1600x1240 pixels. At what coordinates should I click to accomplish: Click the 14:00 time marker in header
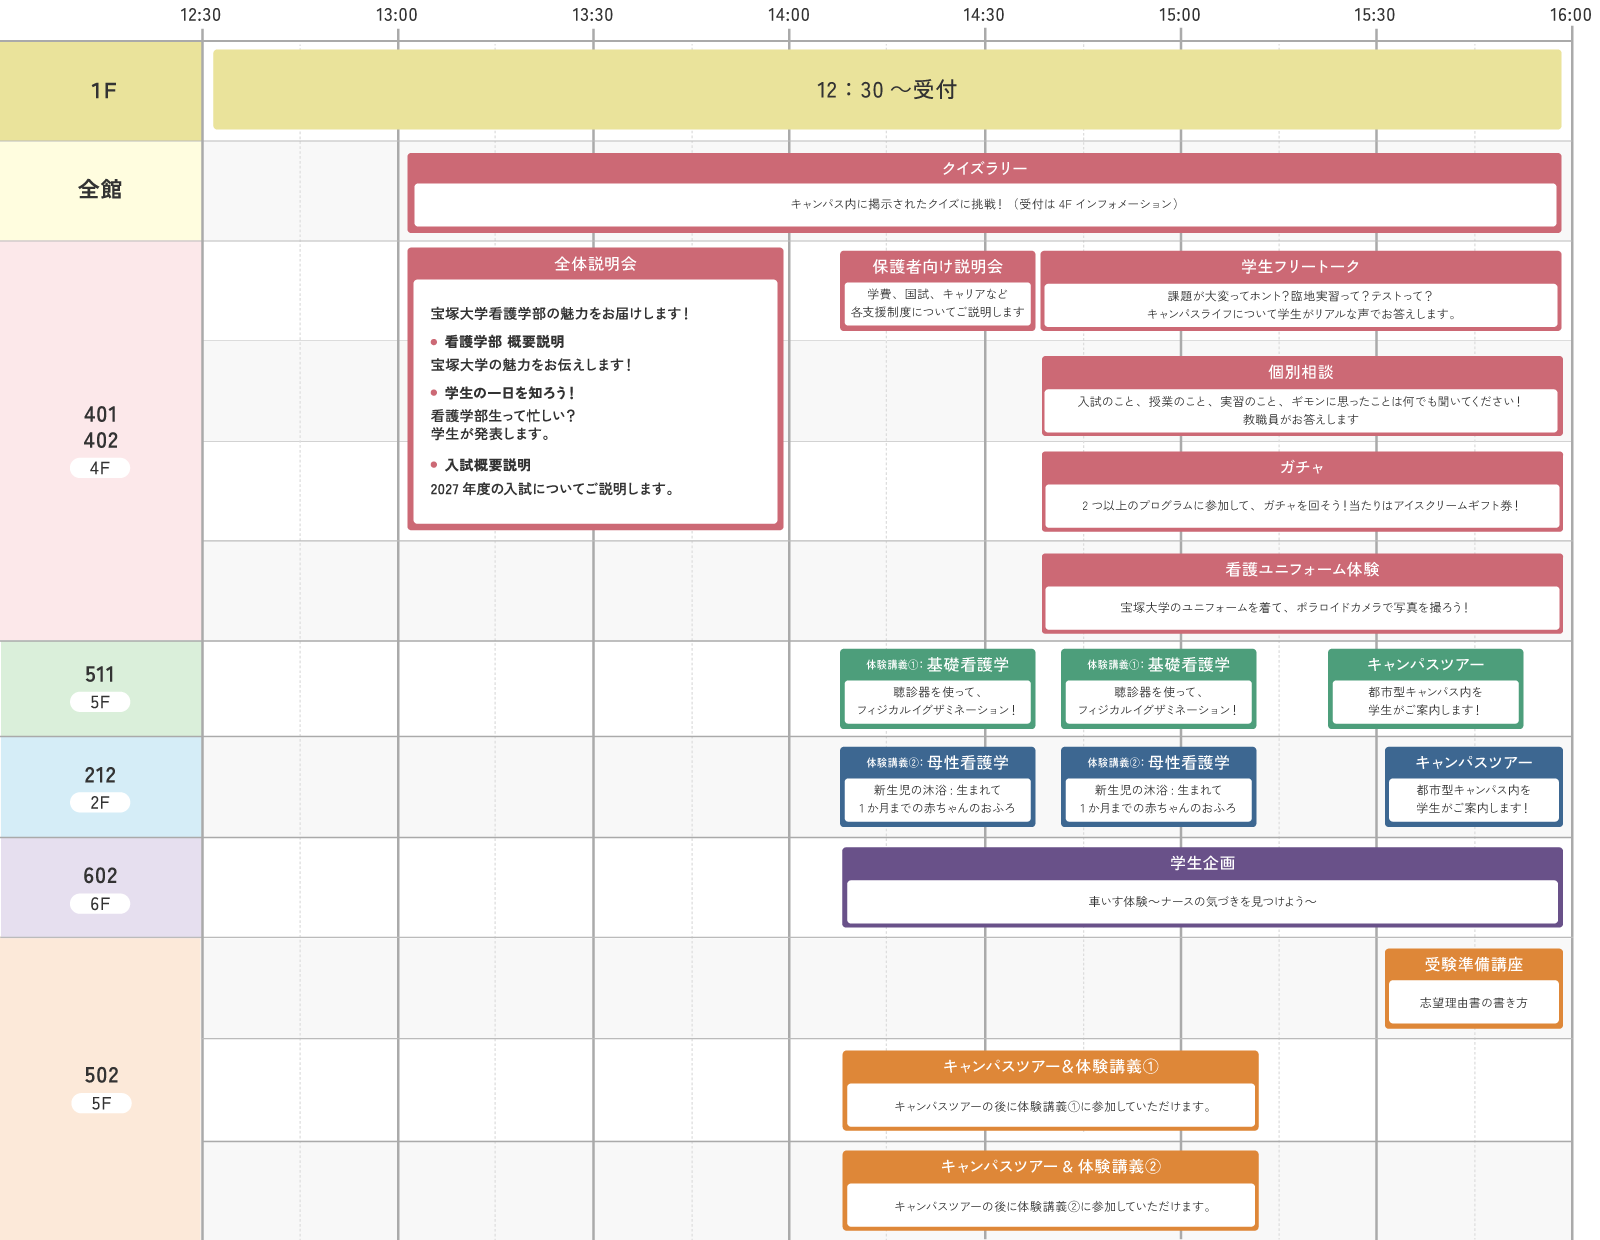788,15
